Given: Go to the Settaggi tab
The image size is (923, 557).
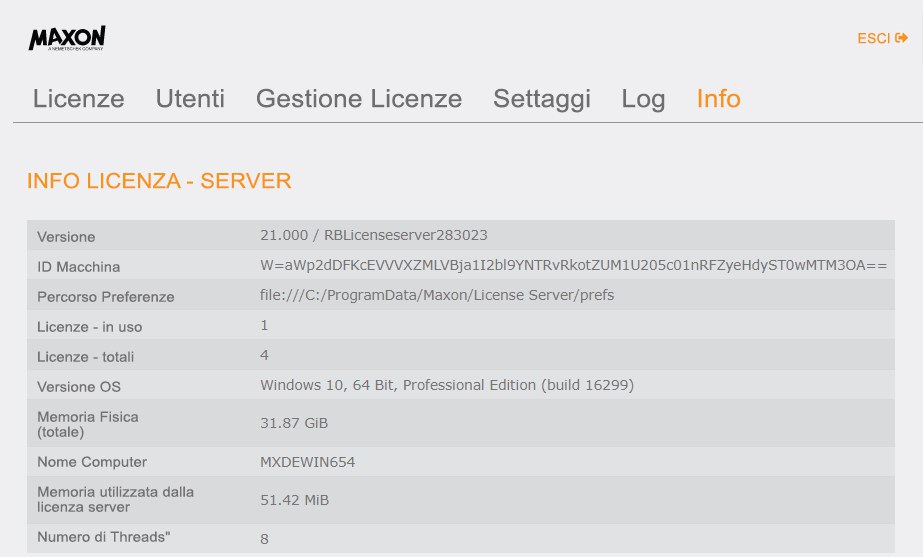Looking at the screenshot, I should (x=542, y=98).
